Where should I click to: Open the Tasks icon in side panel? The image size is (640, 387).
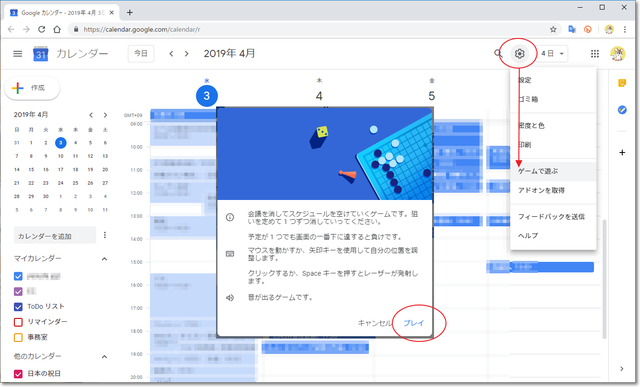(622, 109)
